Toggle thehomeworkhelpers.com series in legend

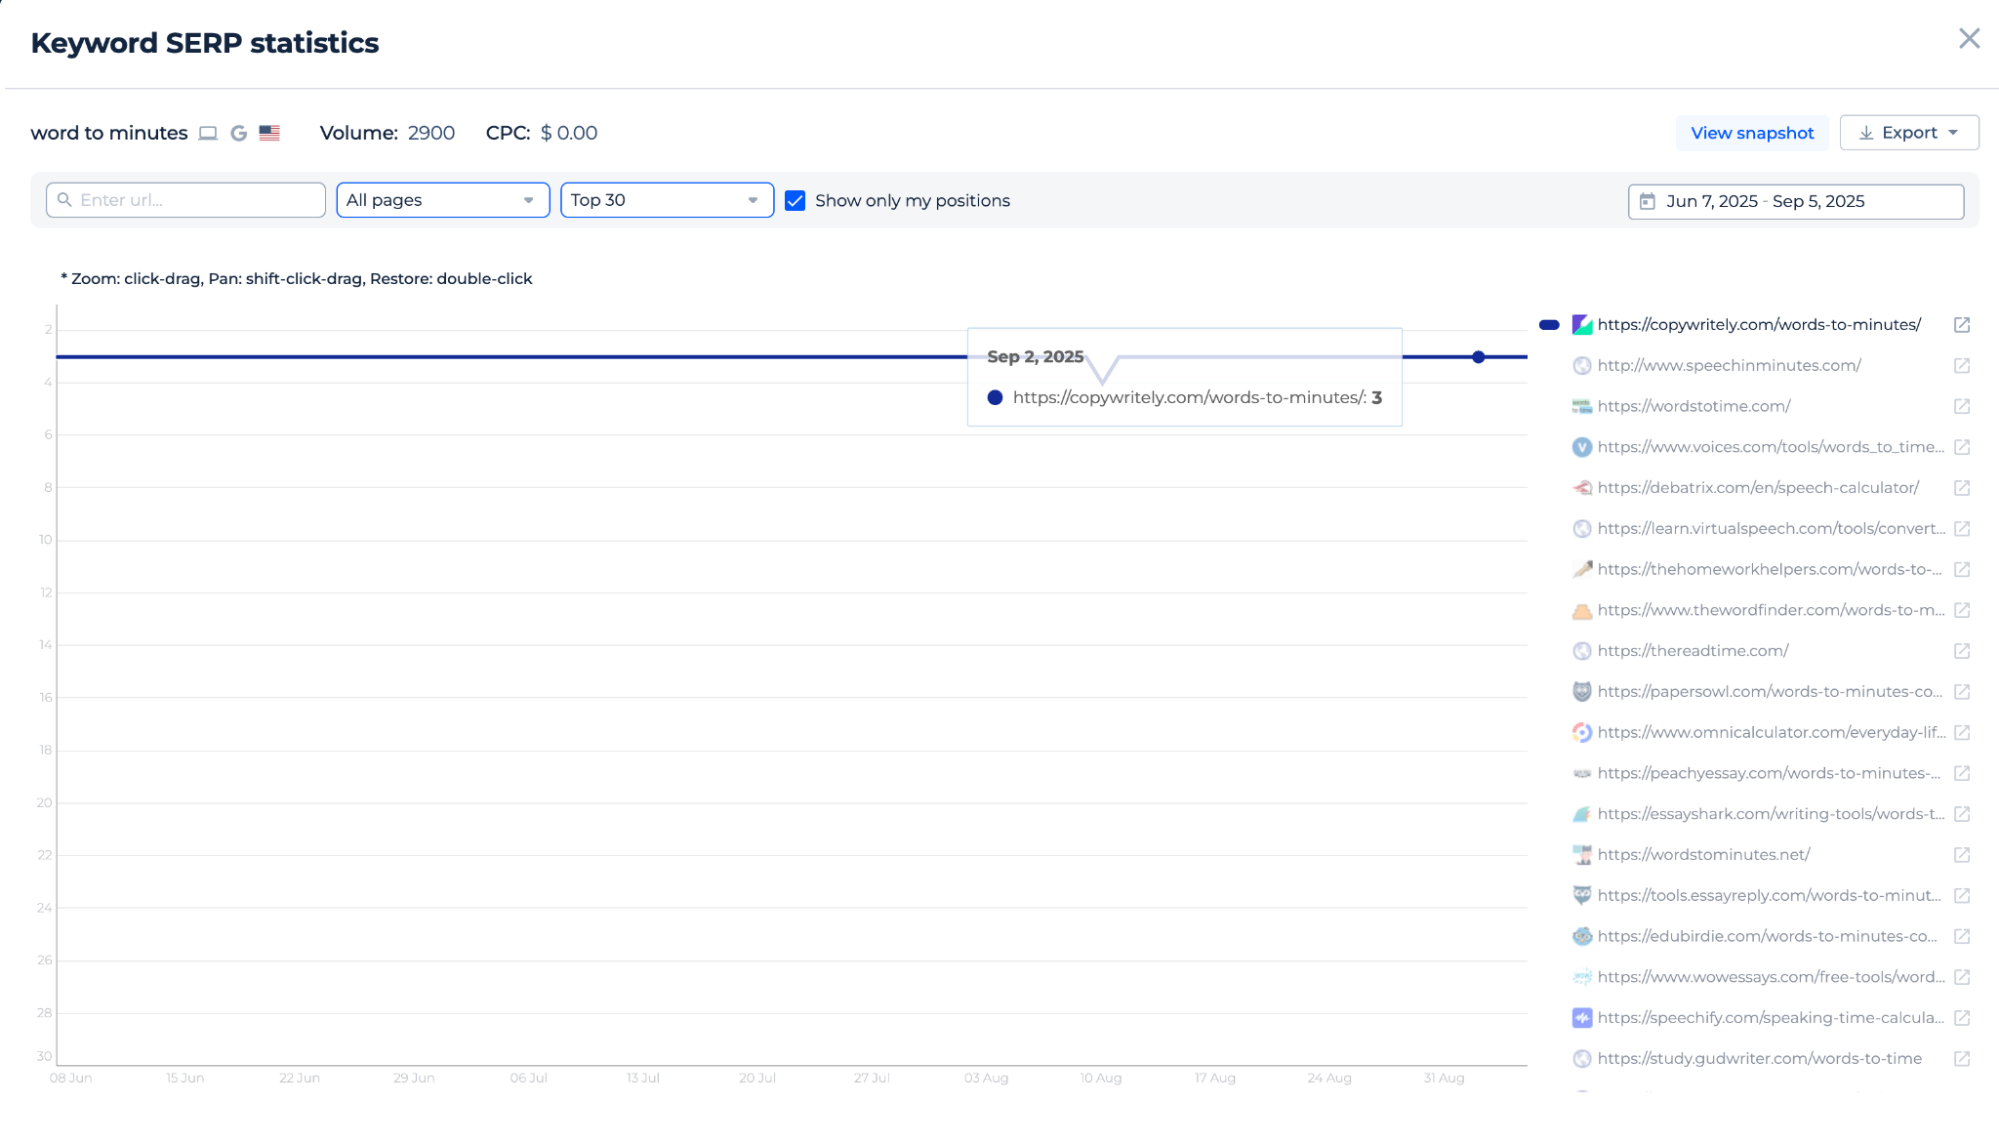pyautogui.click(x=1770, y=570)
